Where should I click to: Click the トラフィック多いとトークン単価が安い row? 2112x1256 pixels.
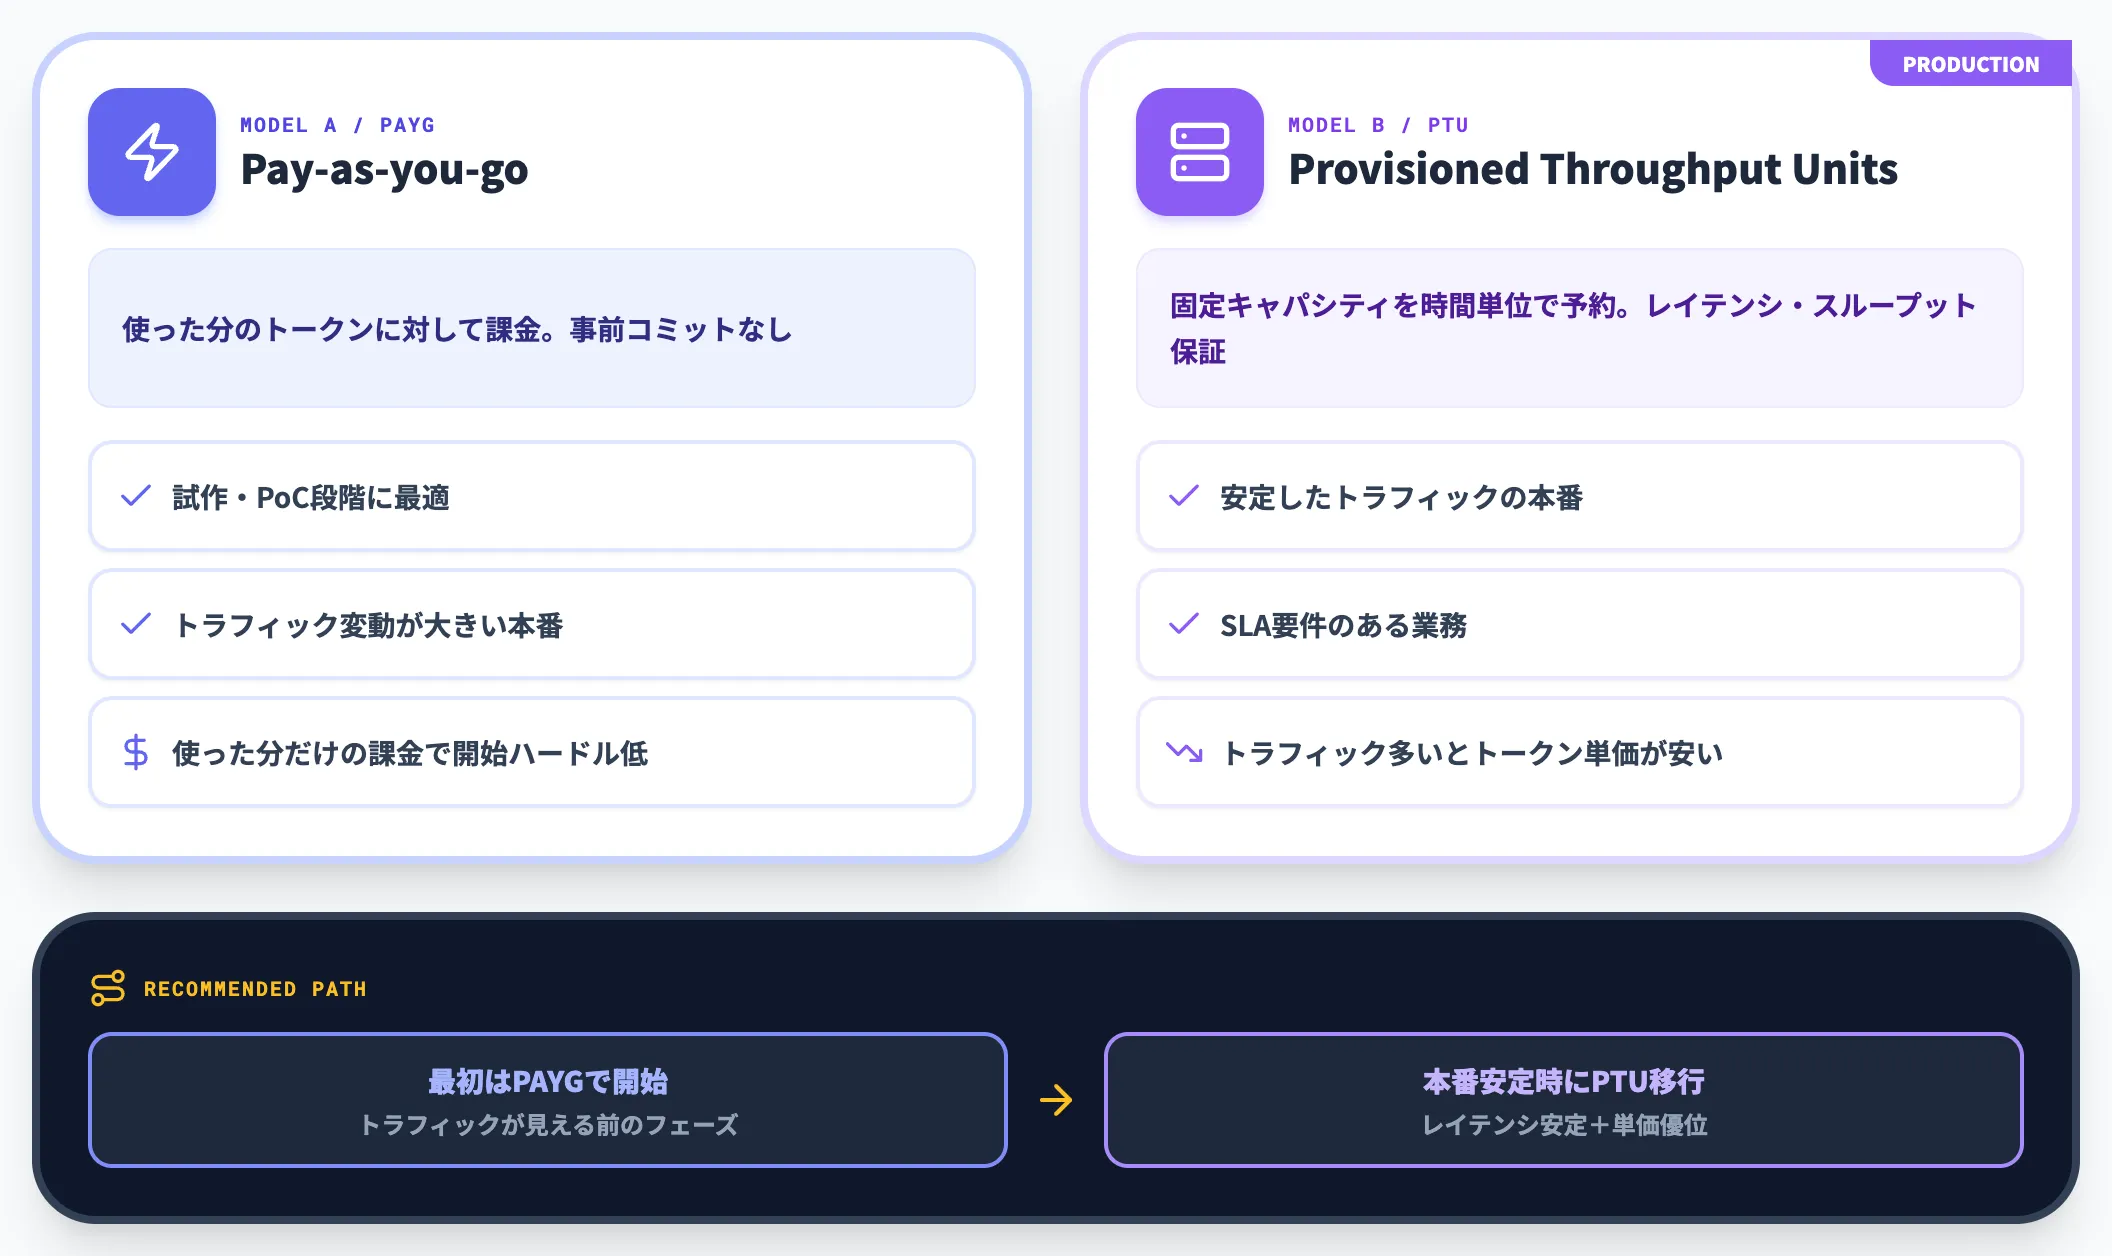[x=1580, y=752]
